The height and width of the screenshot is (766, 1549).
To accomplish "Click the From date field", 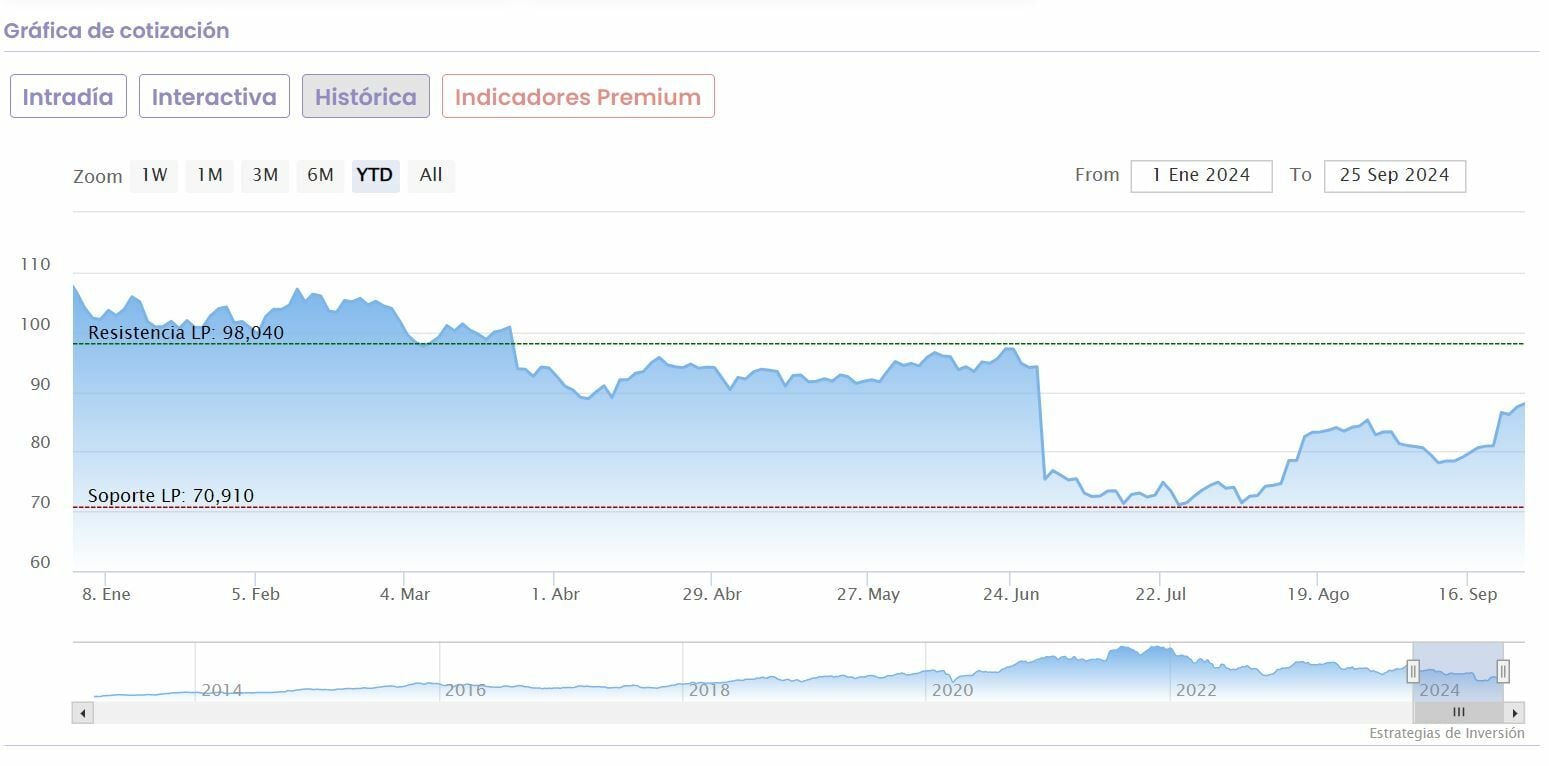I will [x=1201, y=176].
